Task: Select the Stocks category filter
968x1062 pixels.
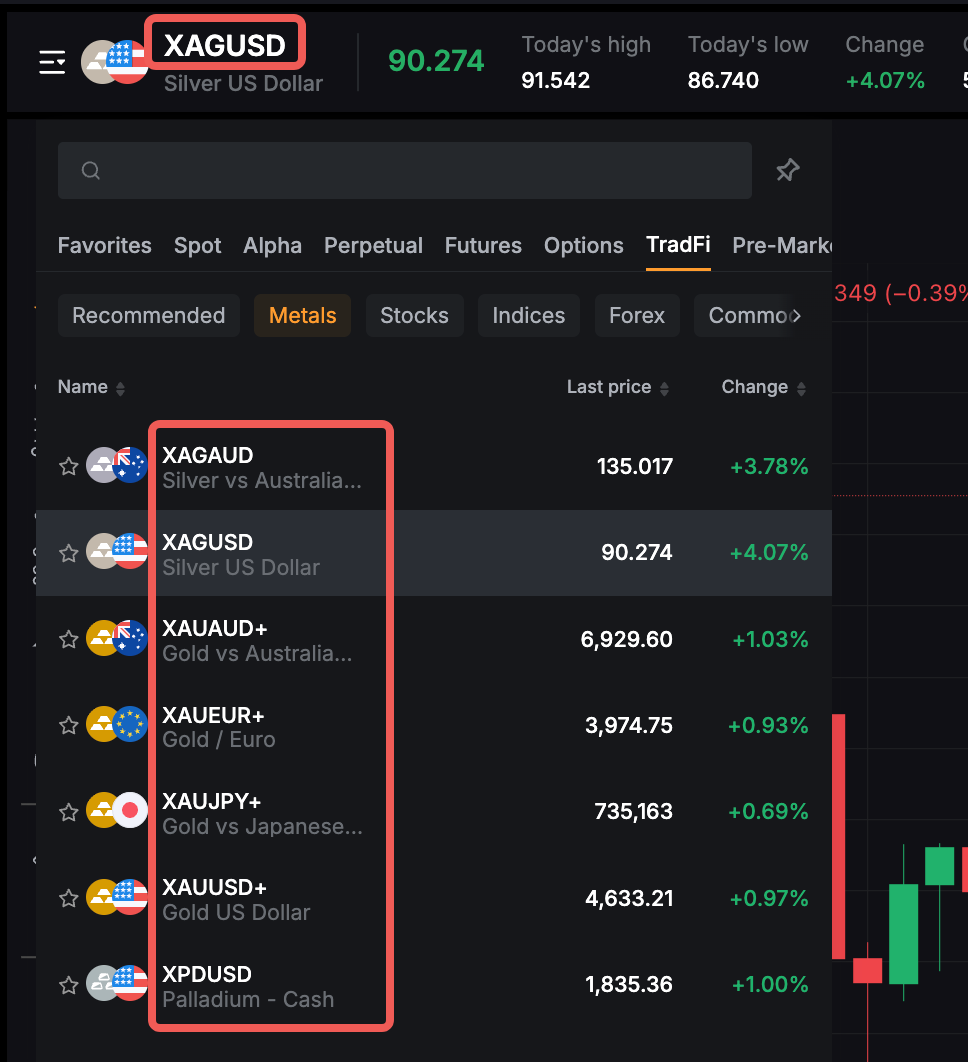Action: [414, 316]
